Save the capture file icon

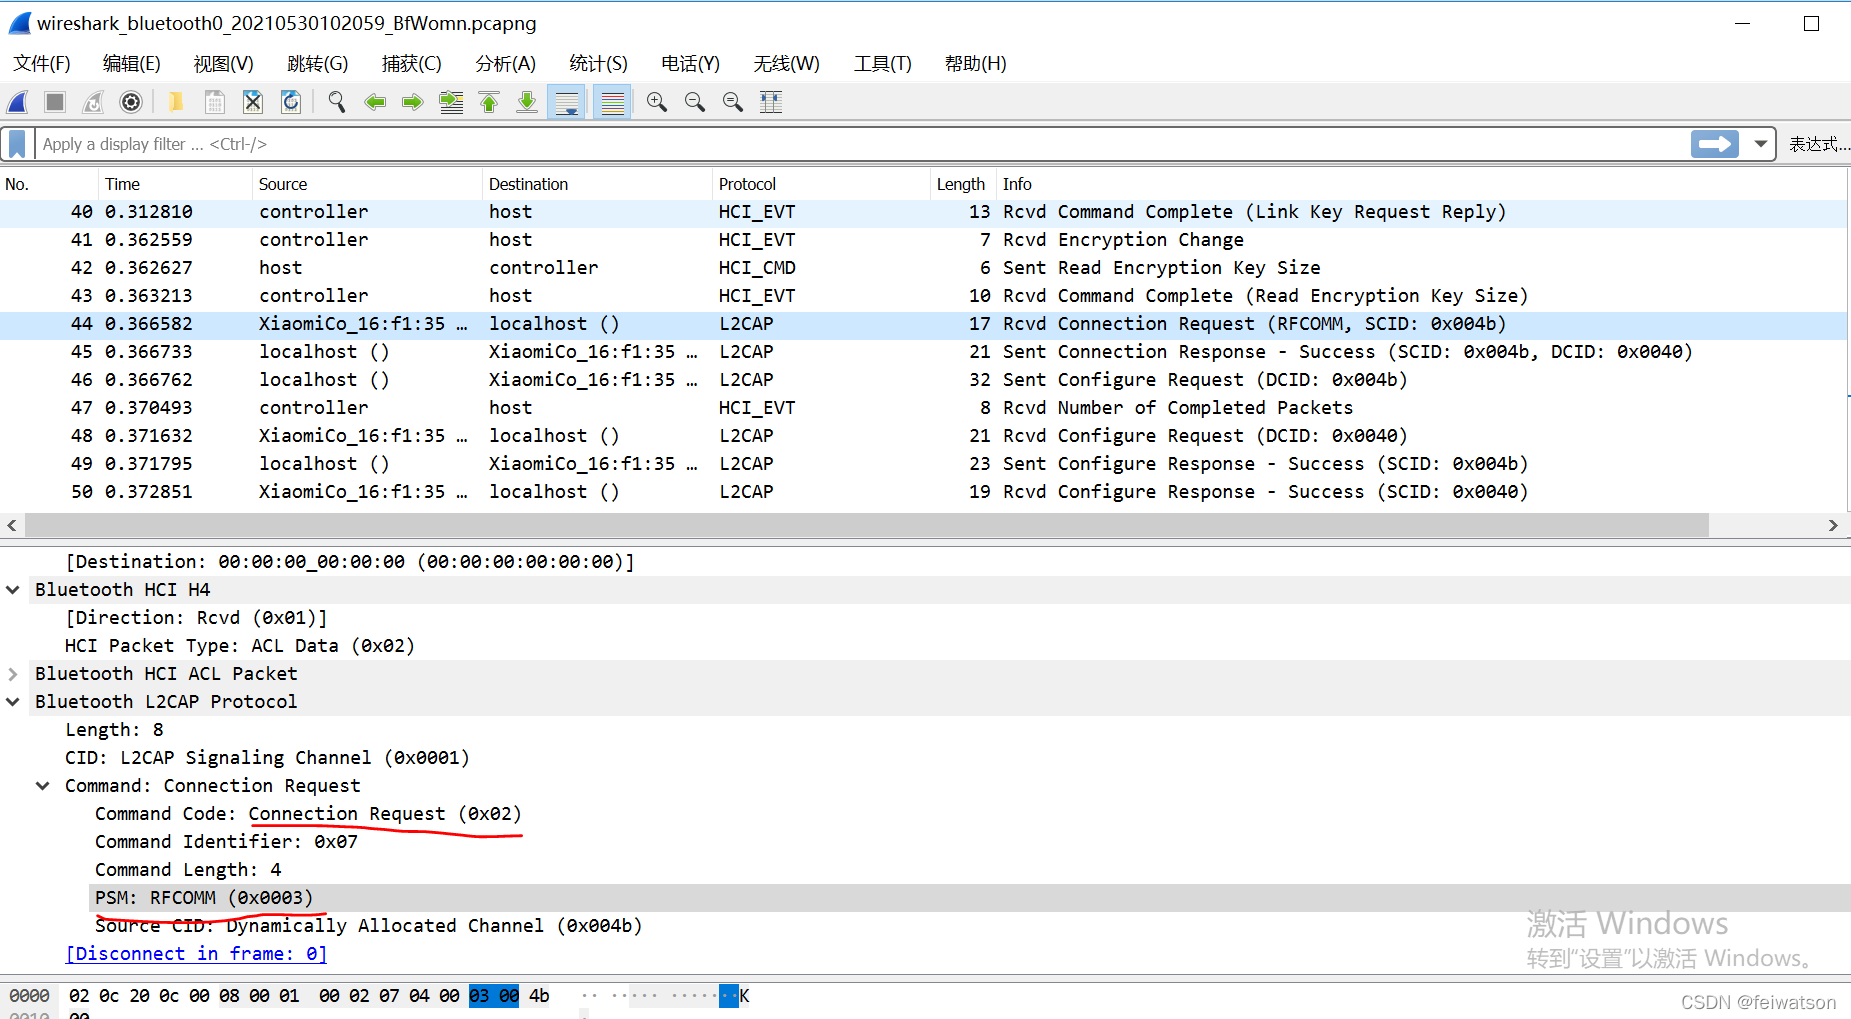point(214,102)
